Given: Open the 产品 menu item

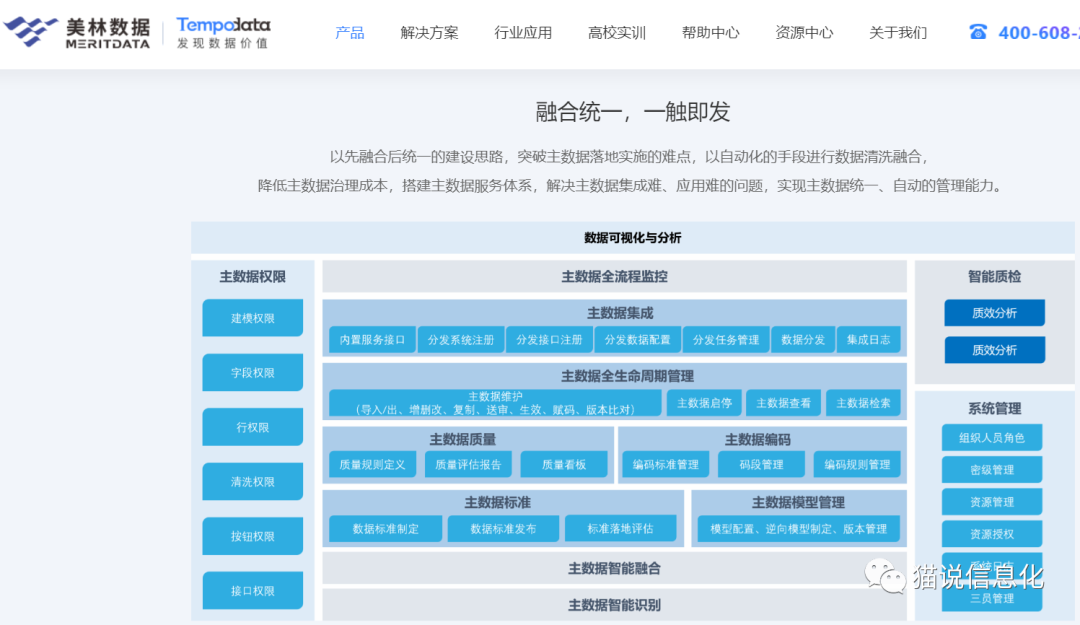Looking at the screenshot, I should tap(350, 33).
